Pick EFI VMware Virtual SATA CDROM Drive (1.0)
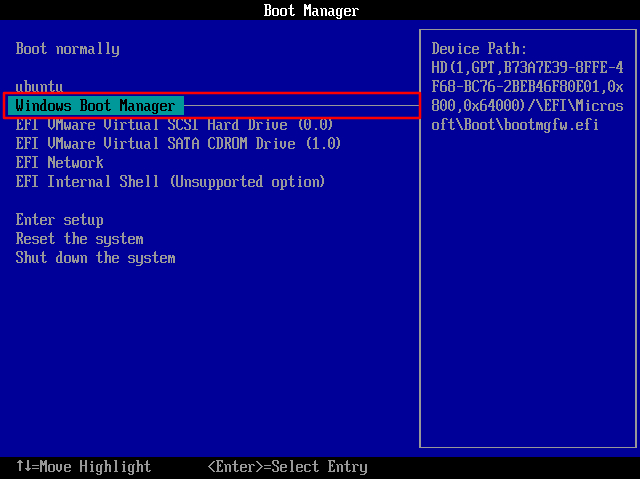 pos(178,144)
